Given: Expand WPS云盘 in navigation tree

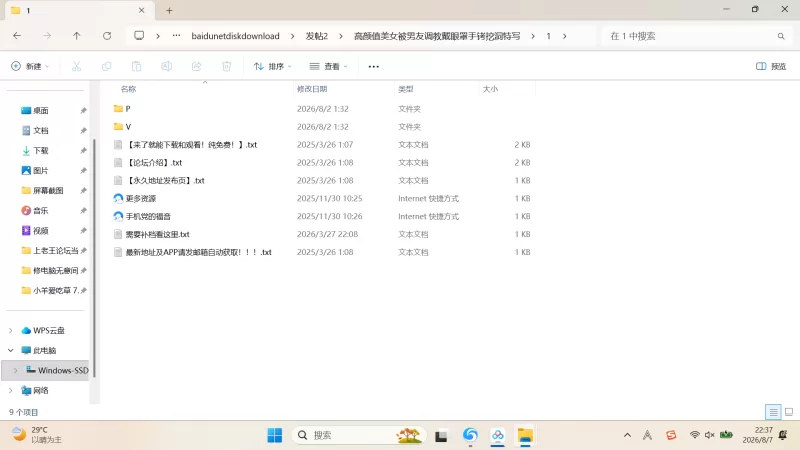Looking at the screenshot, I should tap(11, 331).
